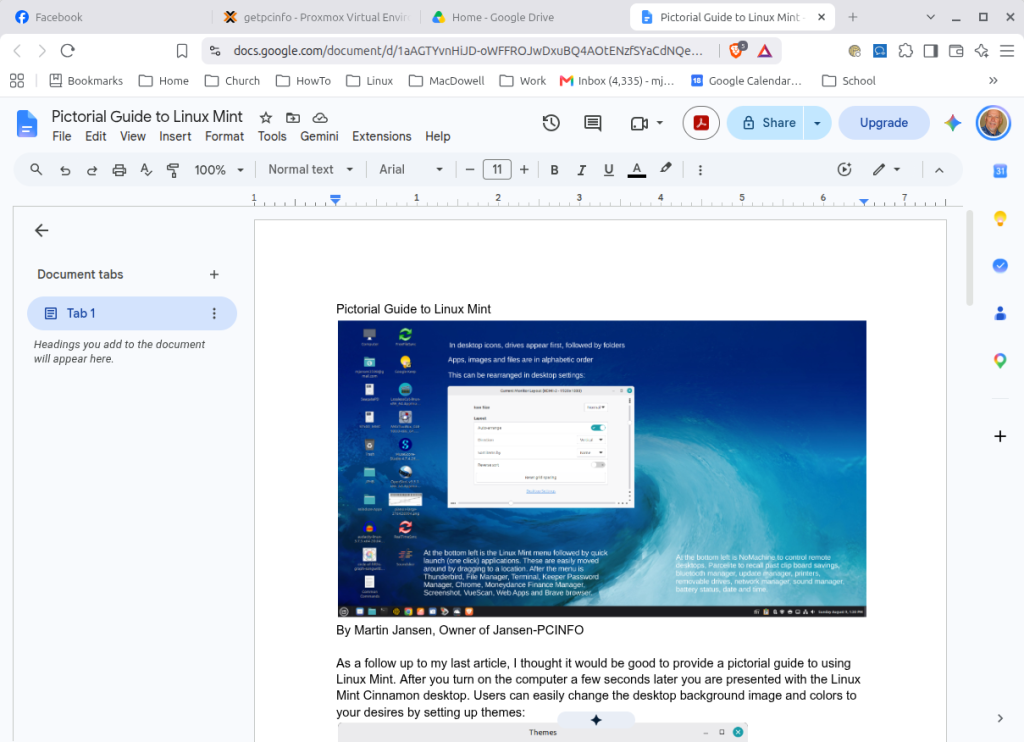The height and width of the screenshot is (742, 1024).
Task: Open the text color picker
Action: point(637,170)
